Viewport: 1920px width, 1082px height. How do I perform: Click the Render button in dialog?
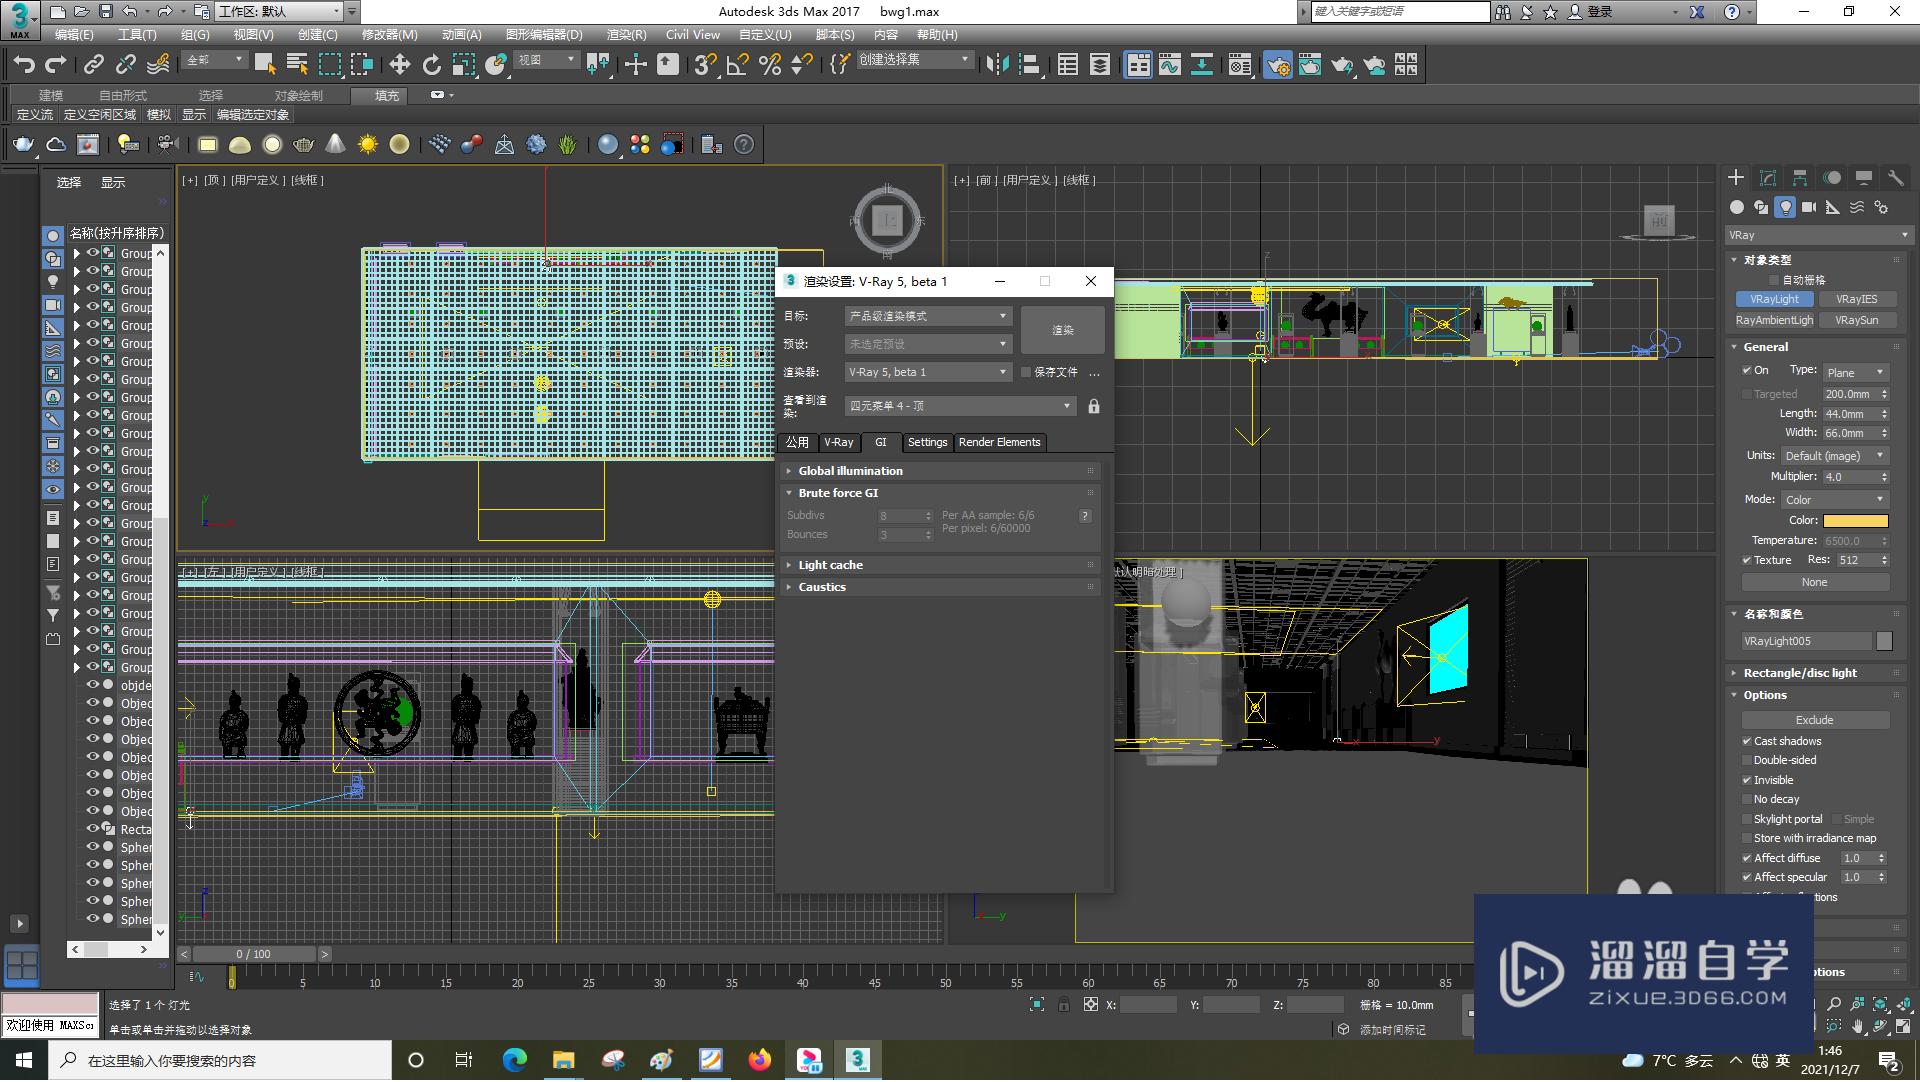(x=1062, y=329)
